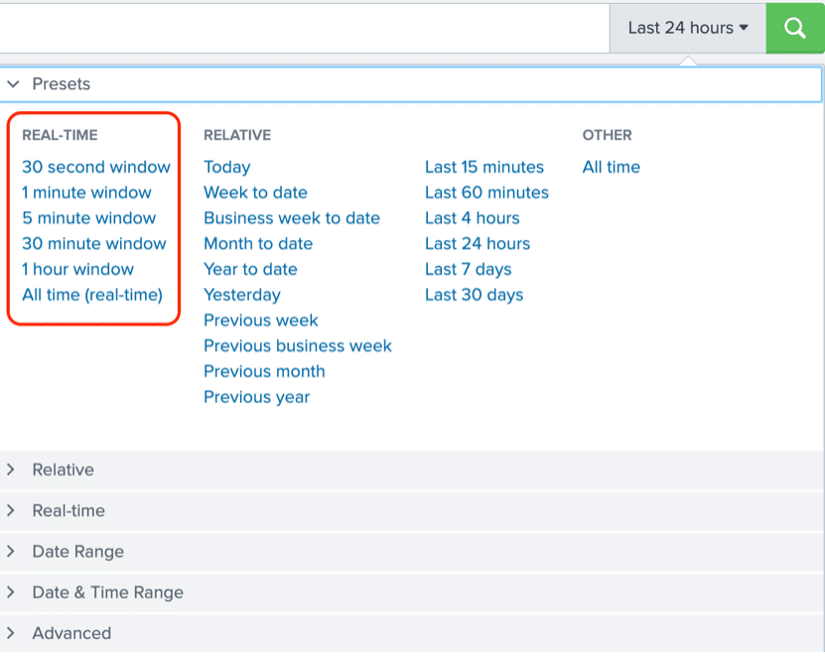
Task: Select the Today relative preset
Action: [227, 167]
